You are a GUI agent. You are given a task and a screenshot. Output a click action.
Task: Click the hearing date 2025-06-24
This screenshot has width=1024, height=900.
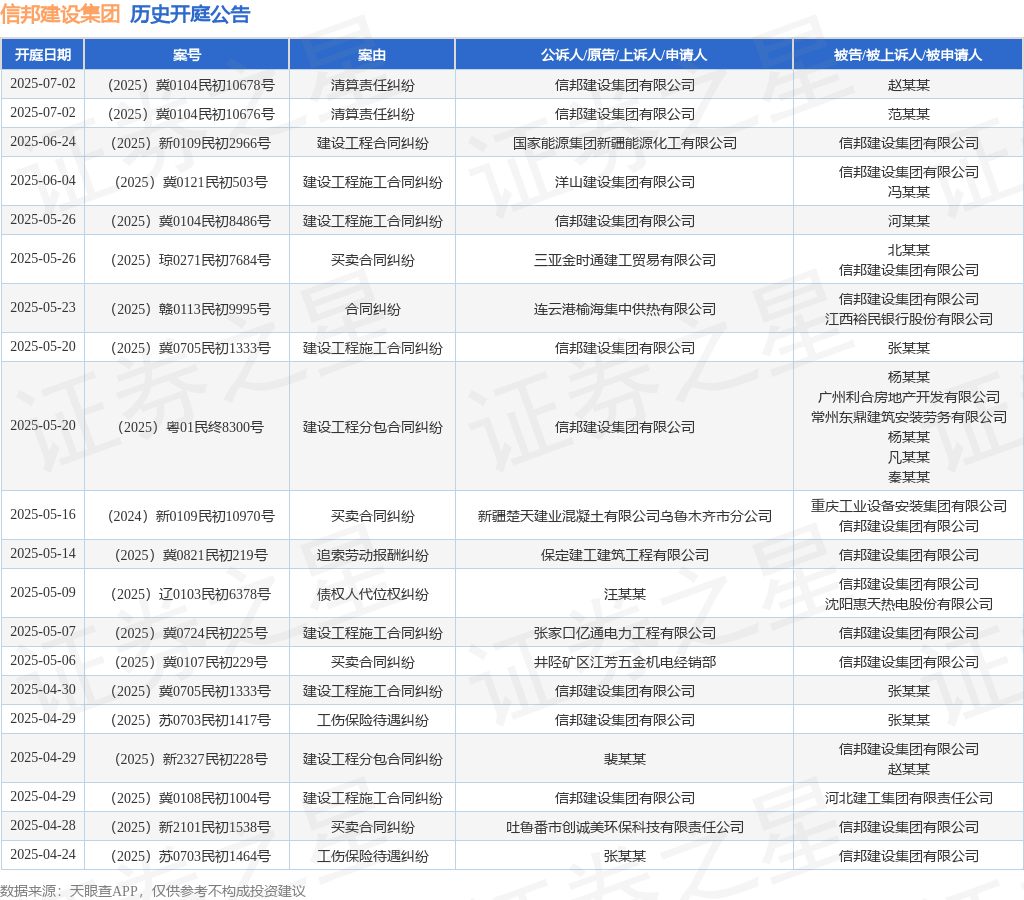coord(43,142)
